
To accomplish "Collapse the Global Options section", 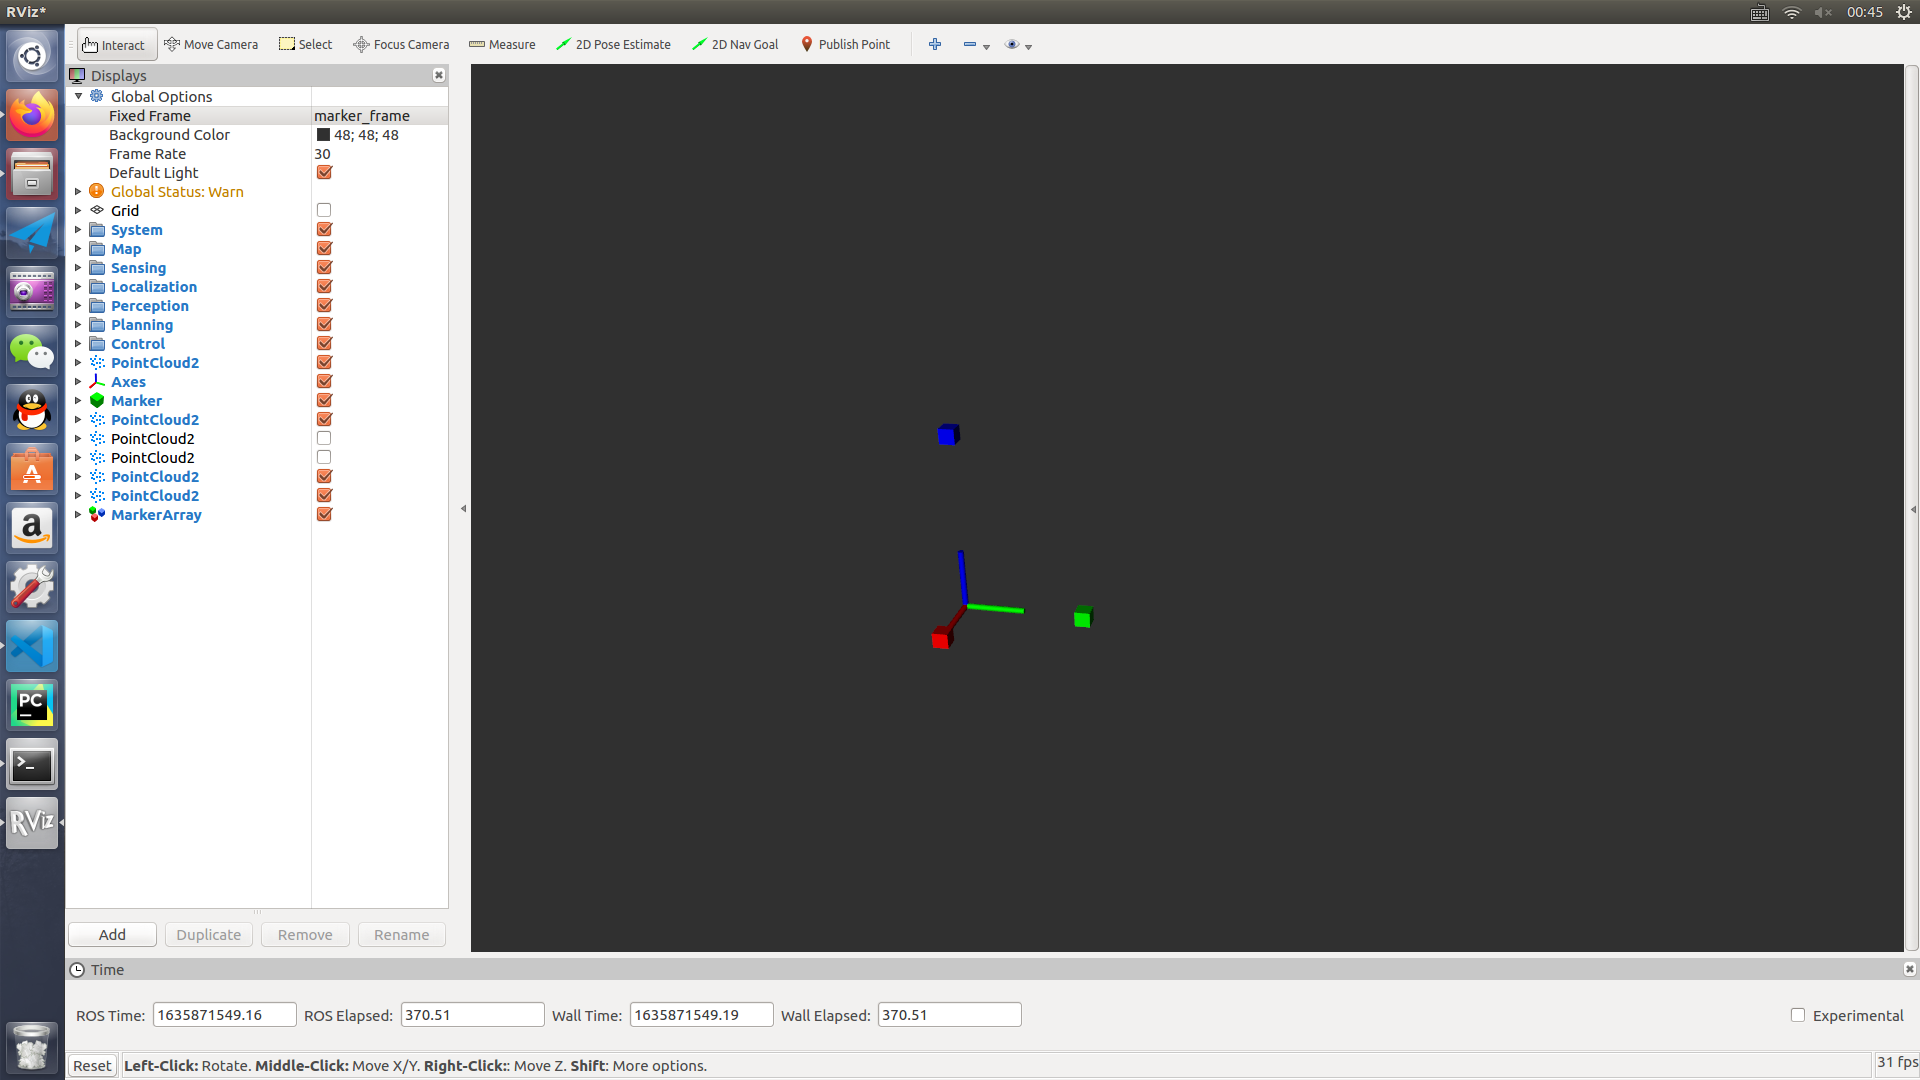I will click(78, 96).
